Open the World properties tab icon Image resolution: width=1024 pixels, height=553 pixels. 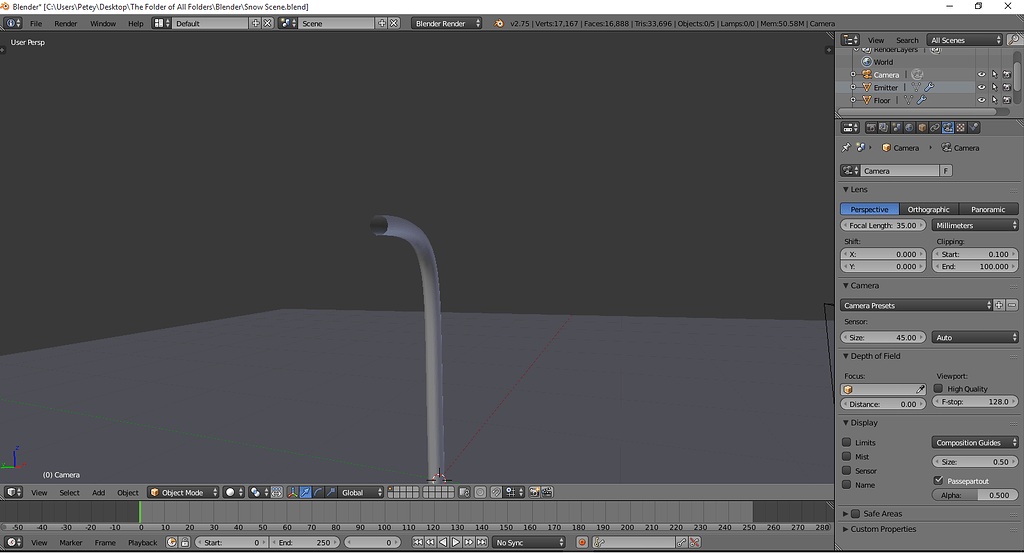pyautogui.click(x=909, y=127)
